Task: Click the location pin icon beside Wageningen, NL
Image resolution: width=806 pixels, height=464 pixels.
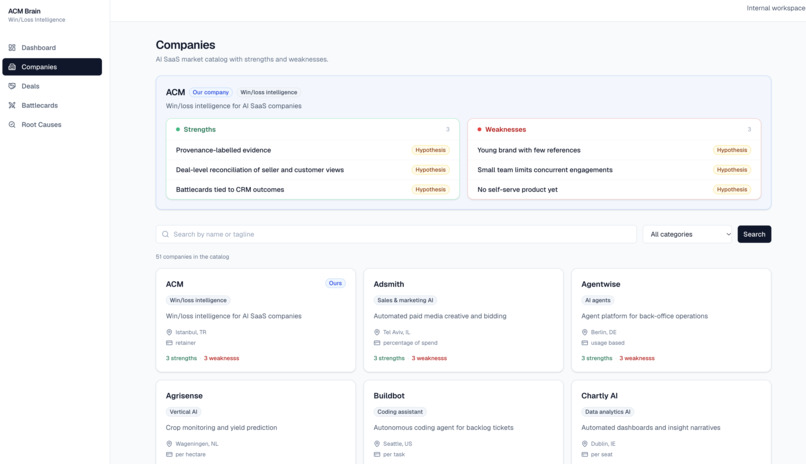Action: [x=169, y=443]
